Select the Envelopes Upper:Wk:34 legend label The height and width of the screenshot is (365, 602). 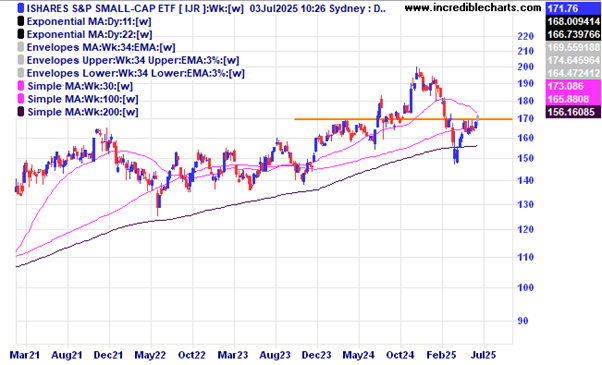click(x=133, y=60)
